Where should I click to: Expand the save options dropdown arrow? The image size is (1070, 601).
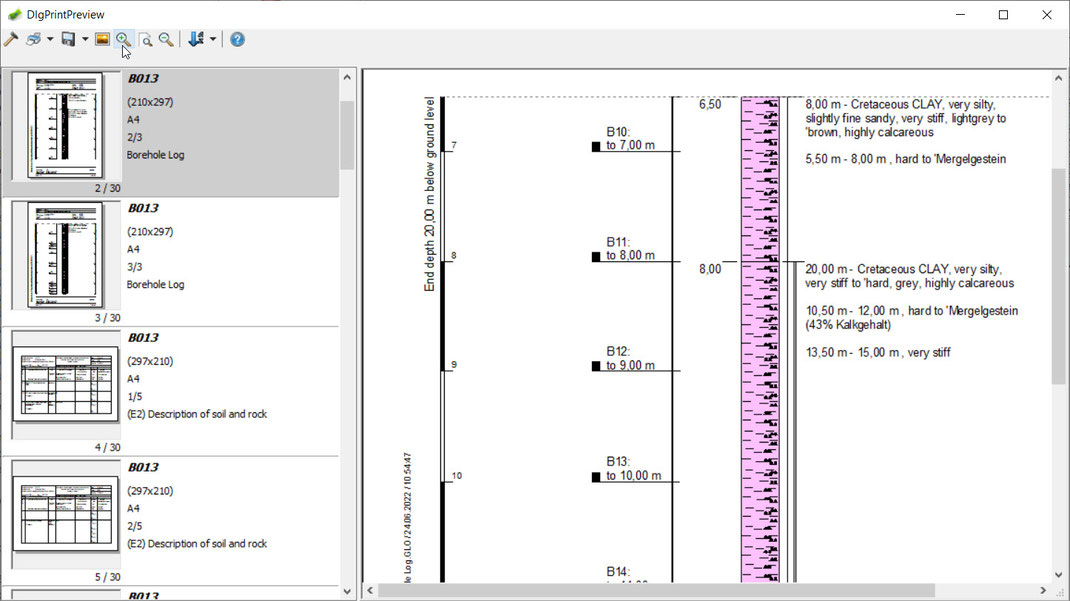click(x=85, y=40)
